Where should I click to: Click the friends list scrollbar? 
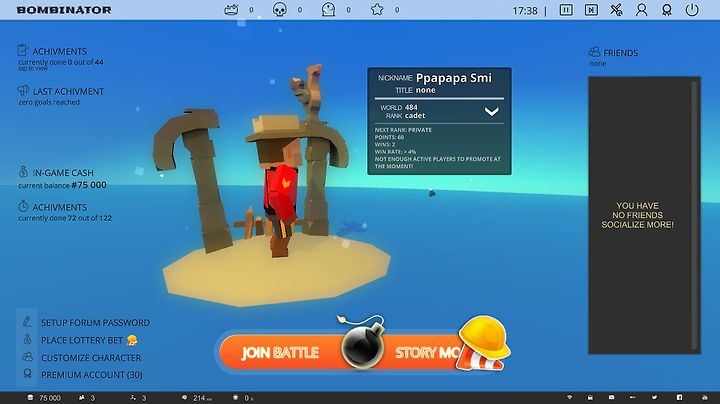click(x=694, y=215)
